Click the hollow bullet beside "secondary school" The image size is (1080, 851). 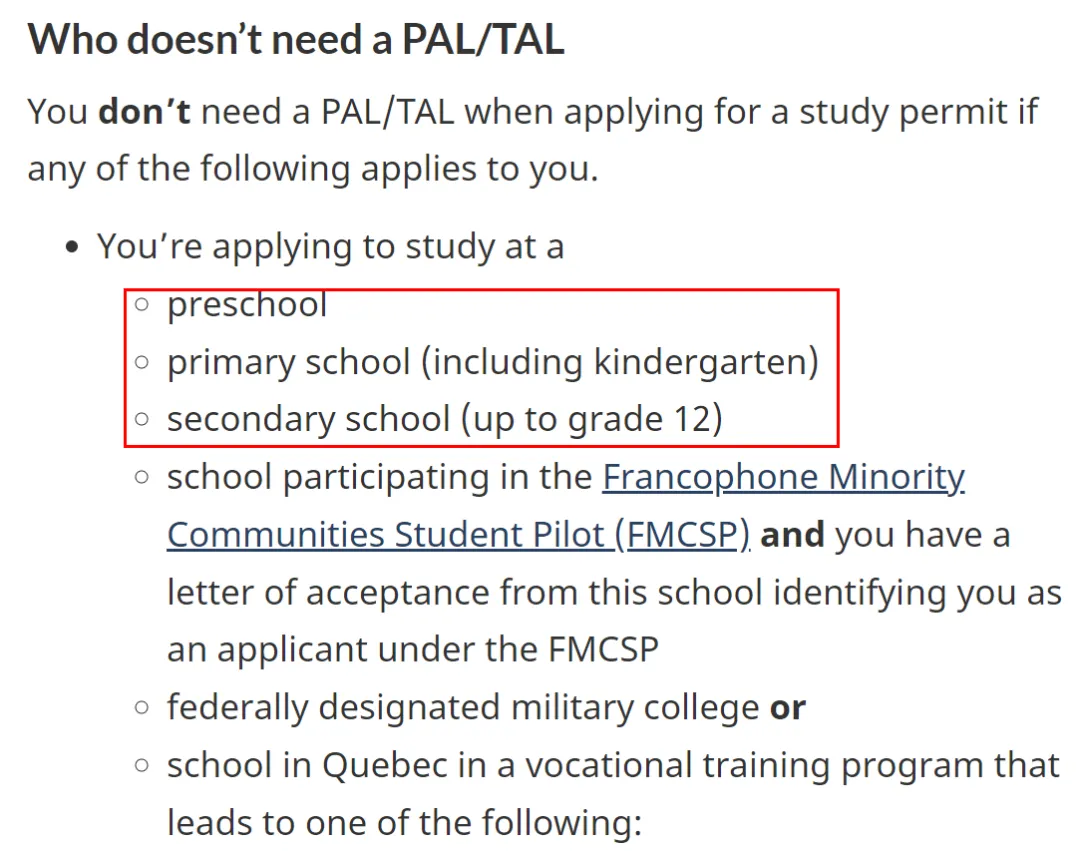[142, 419]
